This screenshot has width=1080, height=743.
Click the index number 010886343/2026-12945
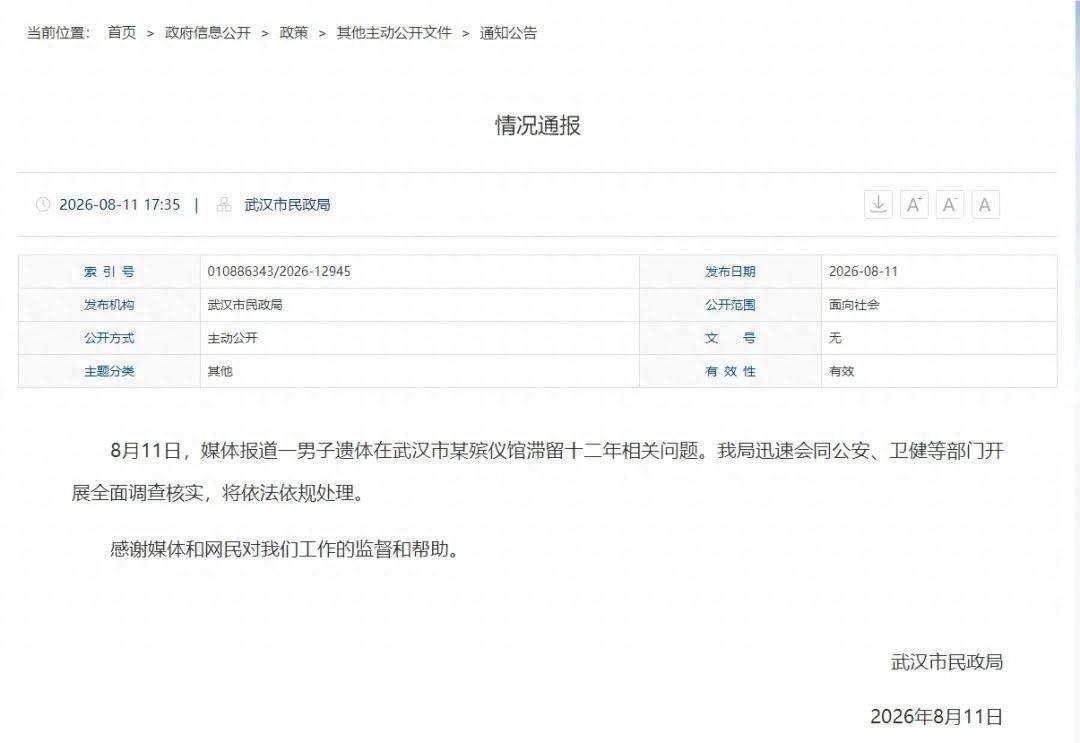click(x=279, y=271)
